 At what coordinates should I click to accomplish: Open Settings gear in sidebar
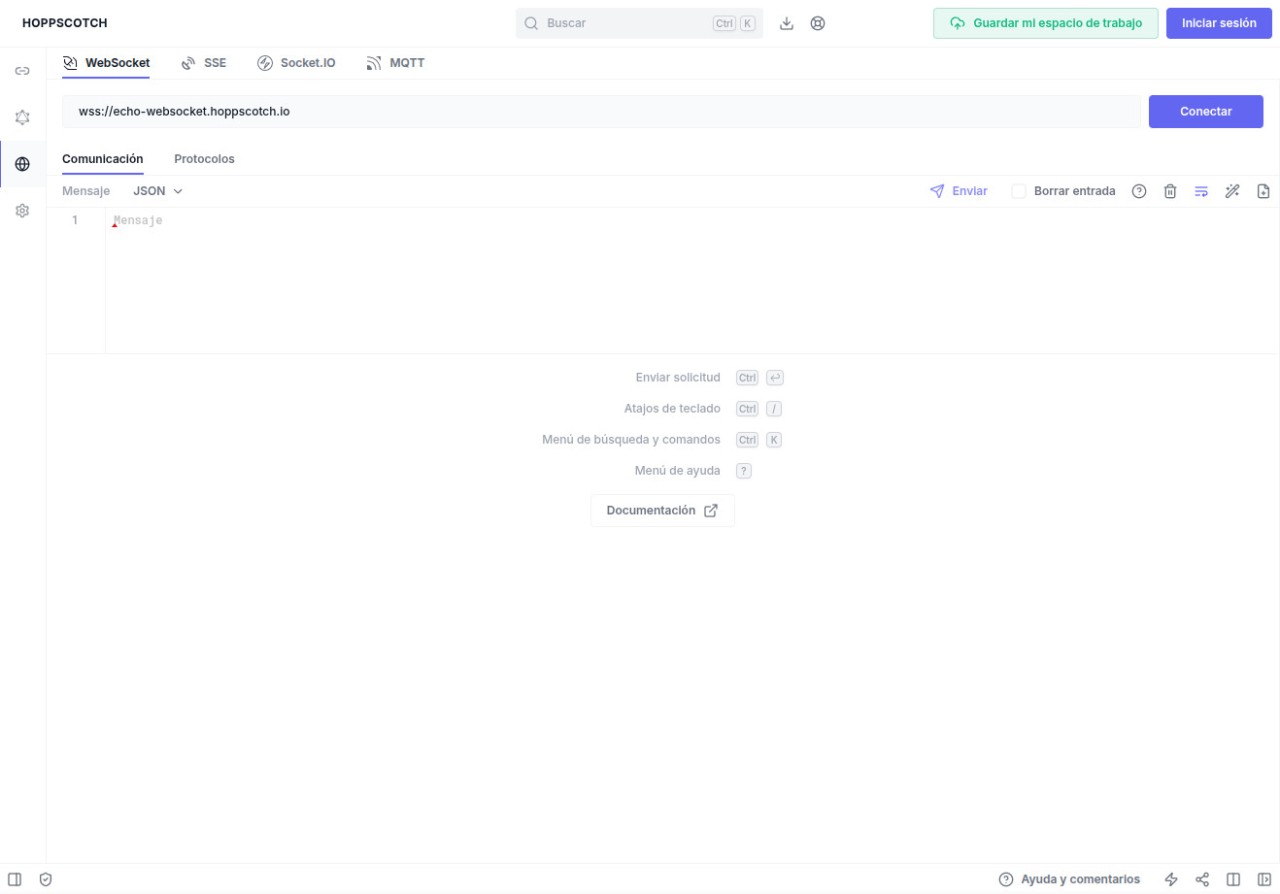[22, 211]
